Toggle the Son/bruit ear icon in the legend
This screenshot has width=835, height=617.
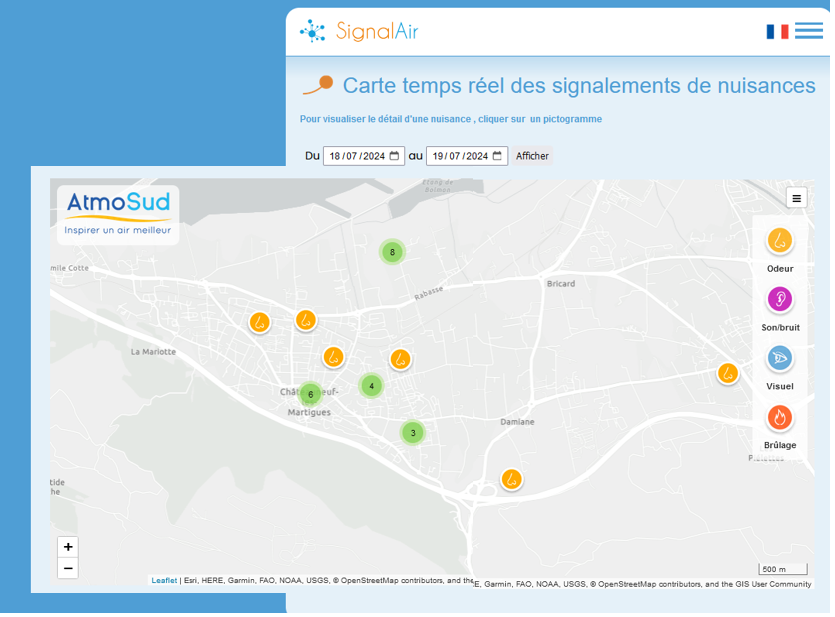pyautogui.click(x=780, y=300)
